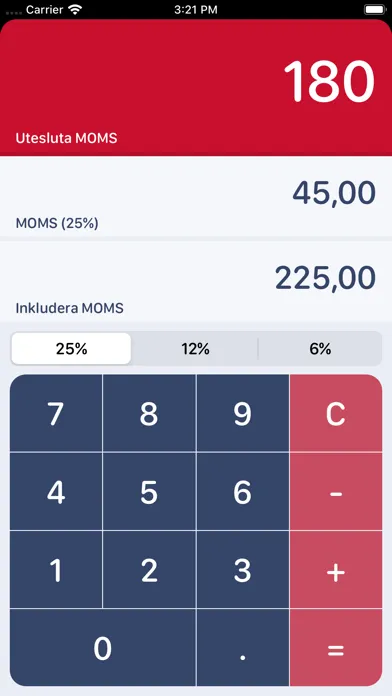The image size is (392, 696).
Task: Tap the number 3 key
Action: (242, 570)
